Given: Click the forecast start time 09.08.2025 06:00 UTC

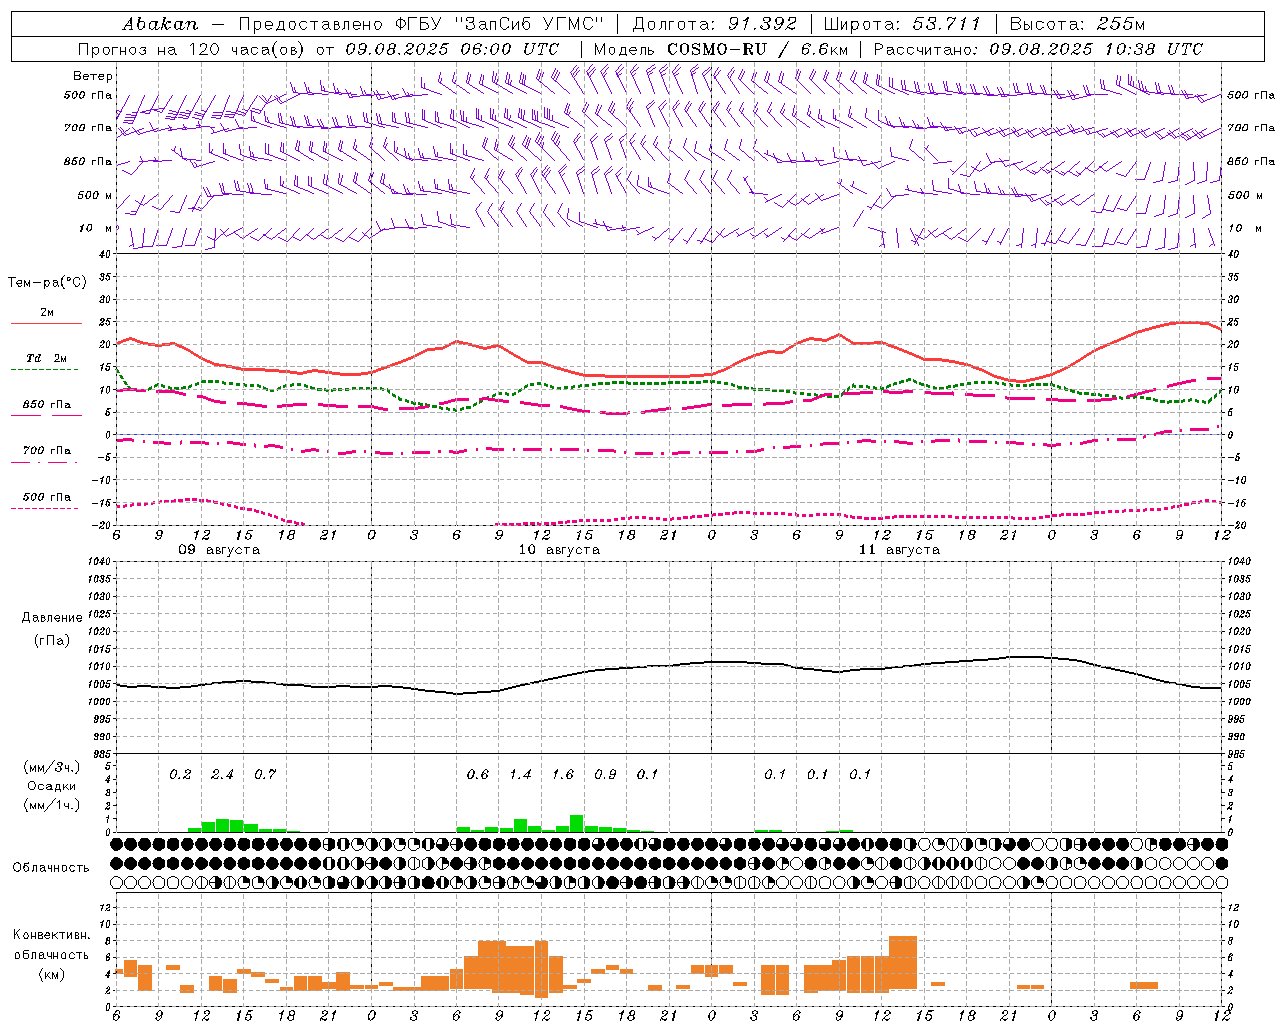Looking at the screenshot, I should pyautogui.click(x=452, y=49).
